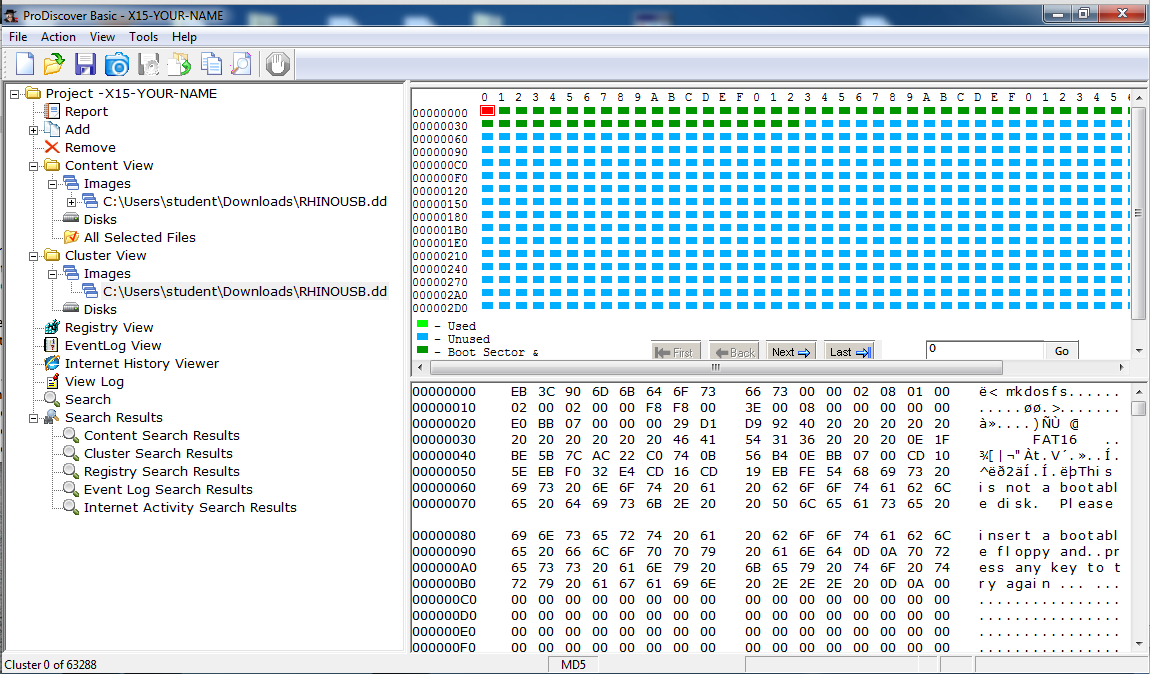Image resolution: width=1150 pixels, height=674 pixels.
Task: Select Disks under Cluster View
Action: click(100, 309)
